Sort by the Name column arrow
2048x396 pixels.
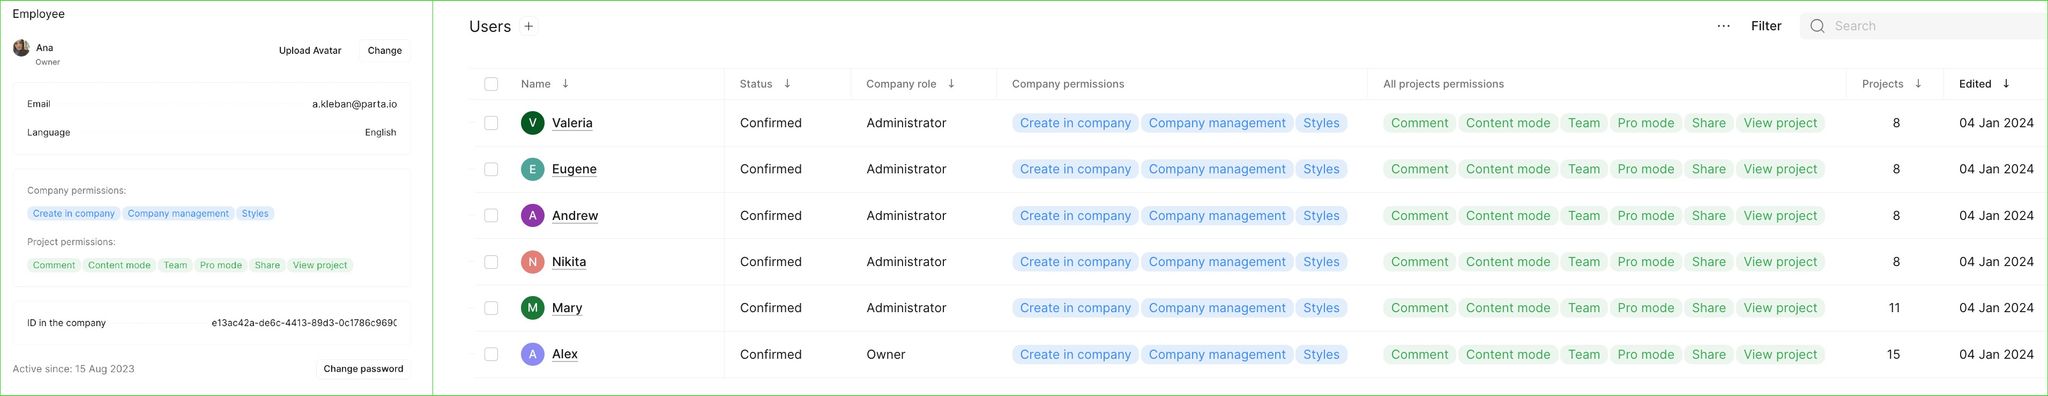(x=565, y=84)
